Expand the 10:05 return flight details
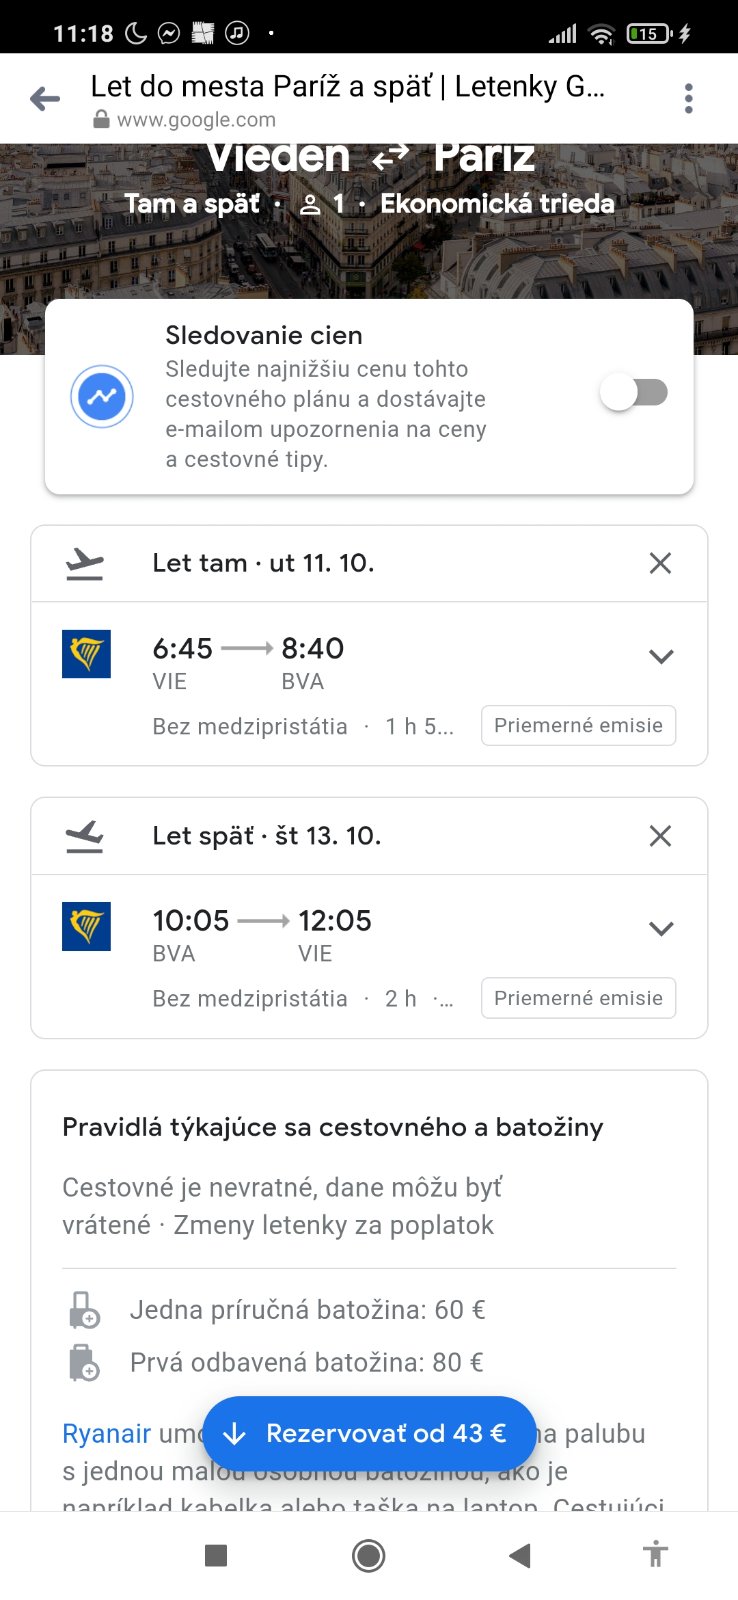This screenshot has width=738, height=1600. pyautogui.click(x=661, y=928)
